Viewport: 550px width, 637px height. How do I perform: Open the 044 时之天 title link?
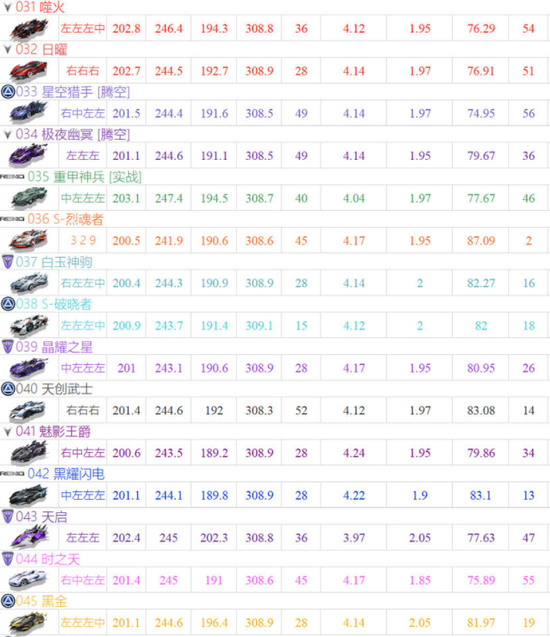[x=48, y=559]
